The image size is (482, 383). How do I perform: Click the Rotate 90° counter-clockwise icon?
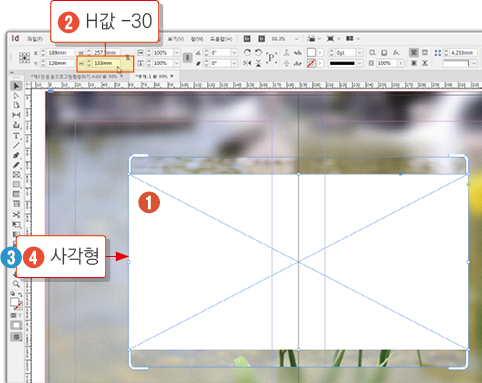[258, 52]
